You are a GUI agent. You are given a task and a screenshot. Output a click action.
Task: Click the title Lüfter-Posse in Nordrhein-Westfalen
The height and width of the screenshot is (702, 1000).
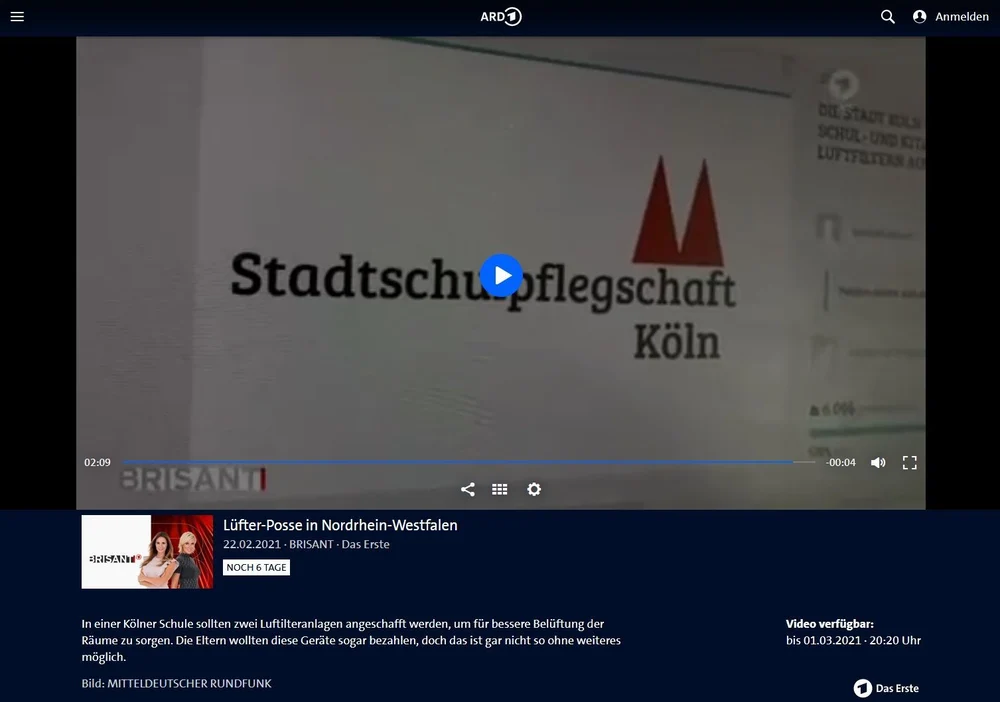coord(340,525)
